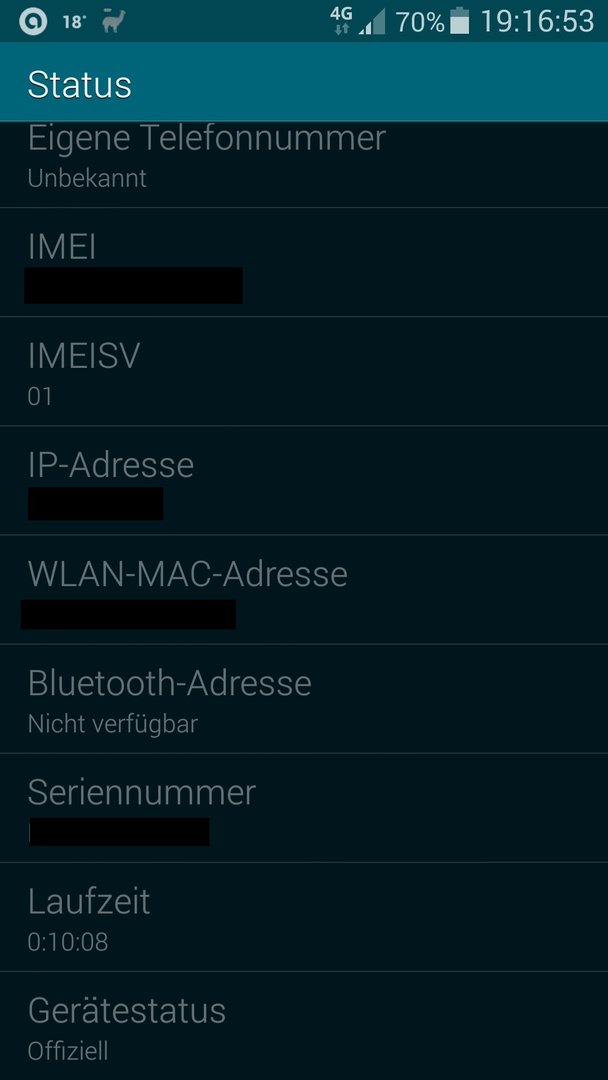Screen dimensions: 608x1080
Task: Select the Seriennummer entry
Action: [304, 808]
